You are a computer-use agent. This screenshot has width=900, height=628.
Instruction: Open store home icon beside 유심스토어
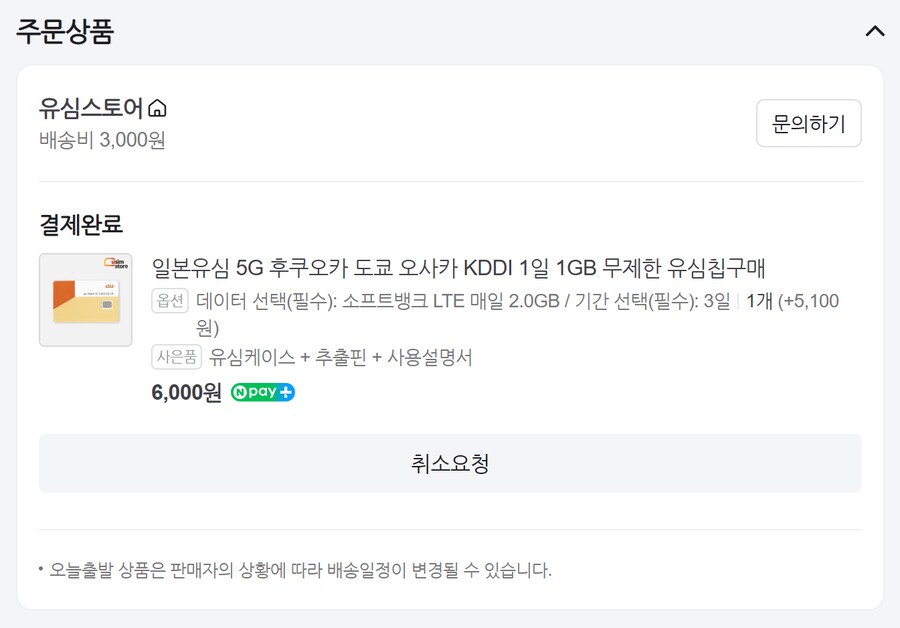point(157,109)
